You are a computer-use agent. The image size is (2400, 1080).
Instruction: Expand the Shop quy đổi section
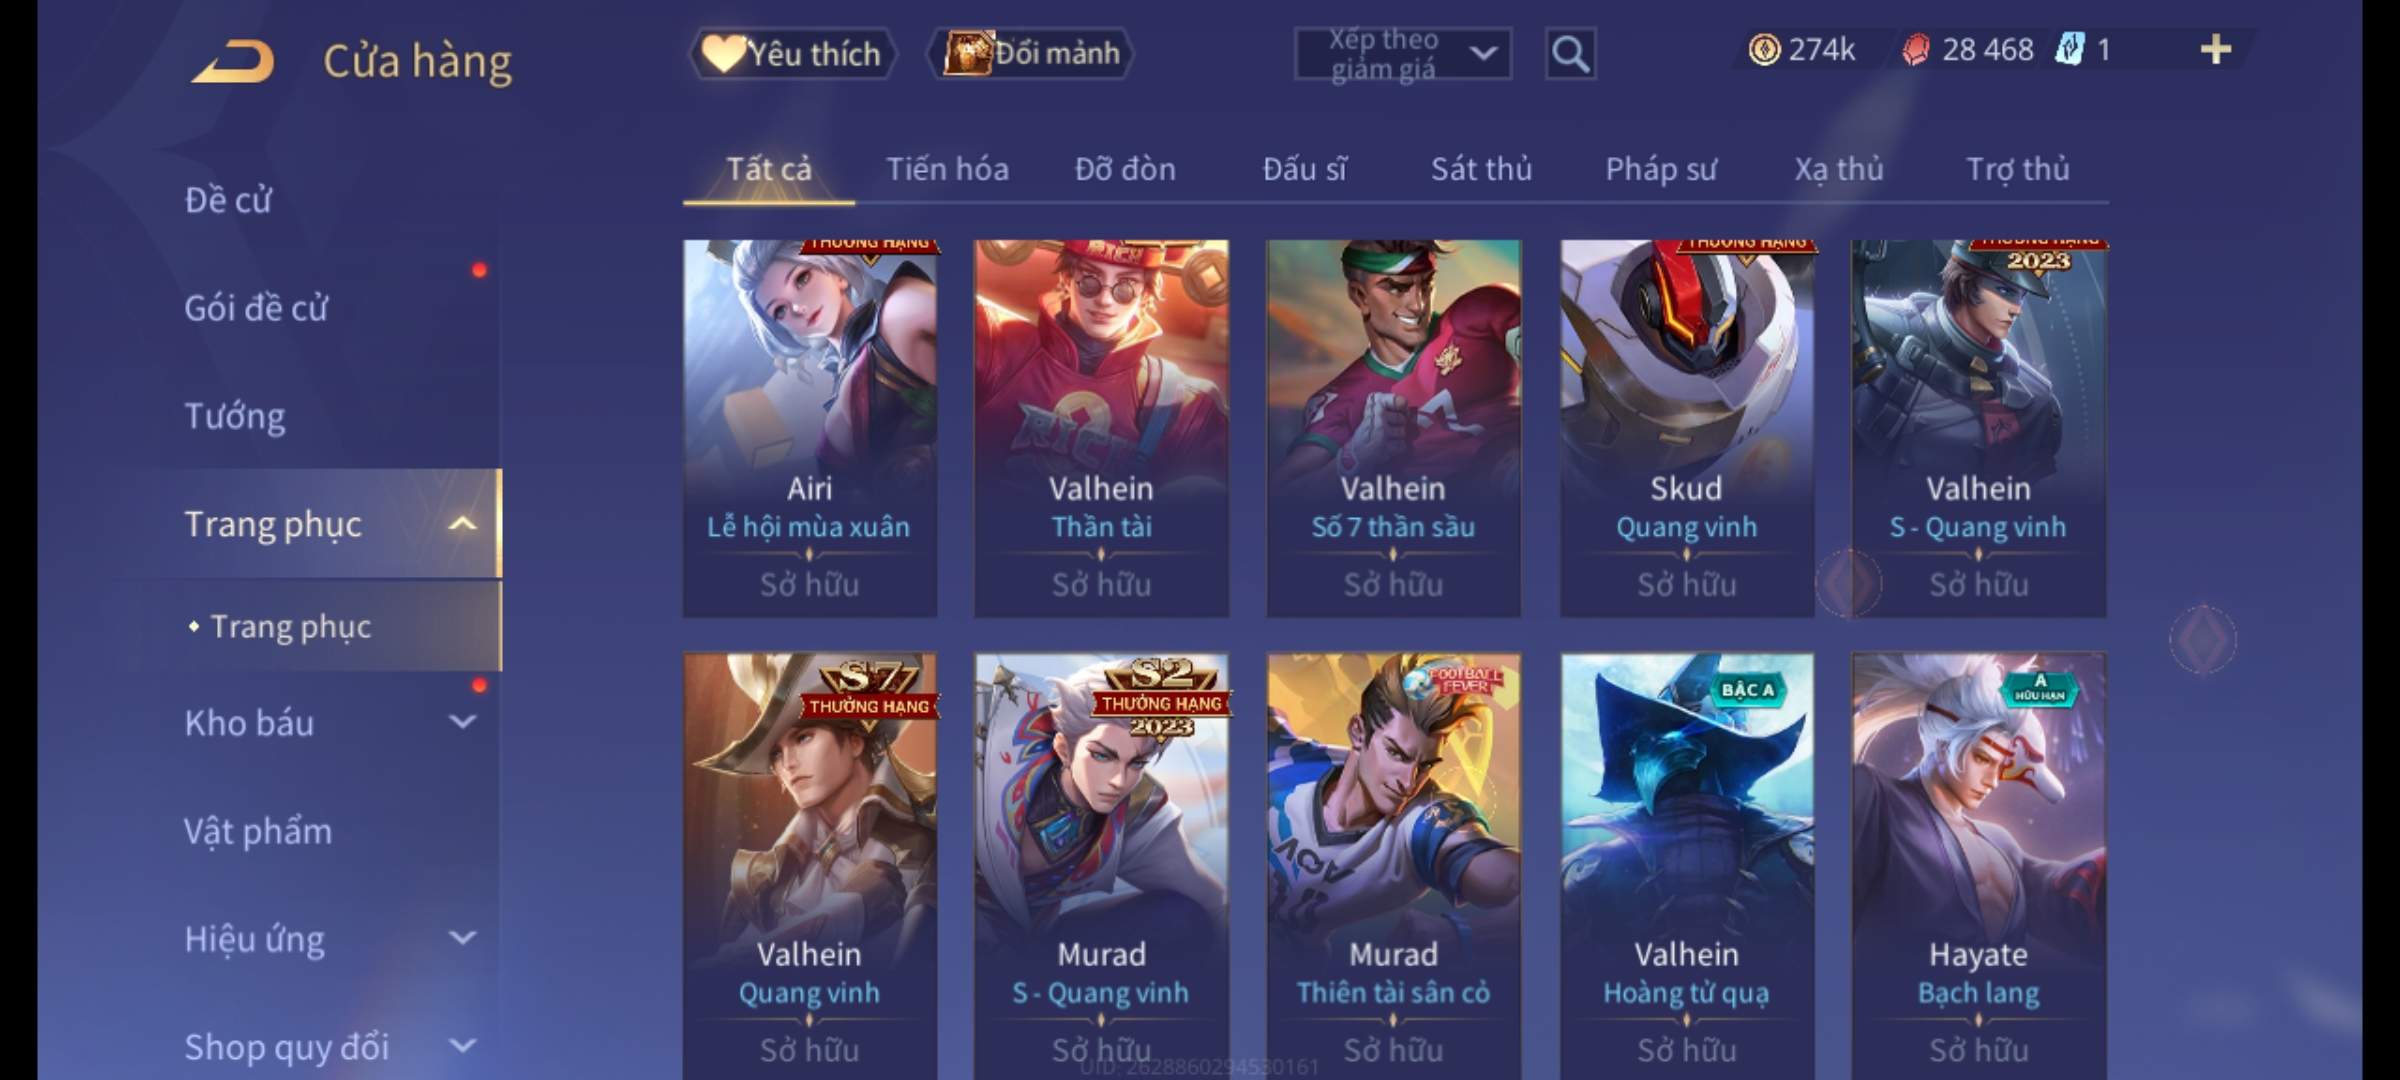coord(462,1046)
